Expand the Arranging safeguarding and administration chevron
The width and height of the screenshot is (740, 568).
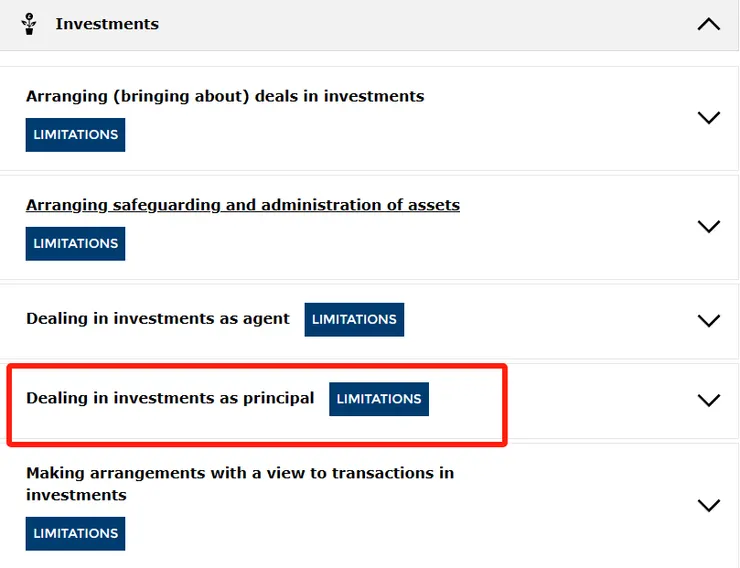[708, 227]
